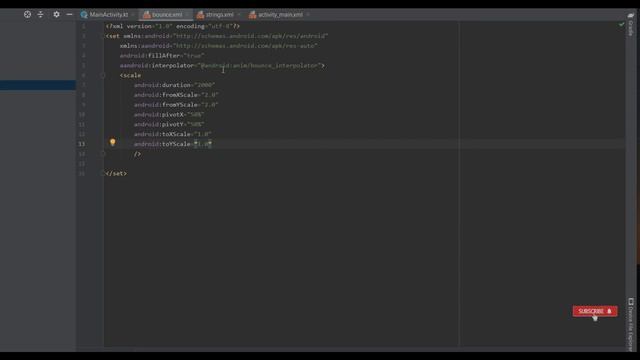
Task: Select the highlighted row in project panel
Action: click(38, 85)
